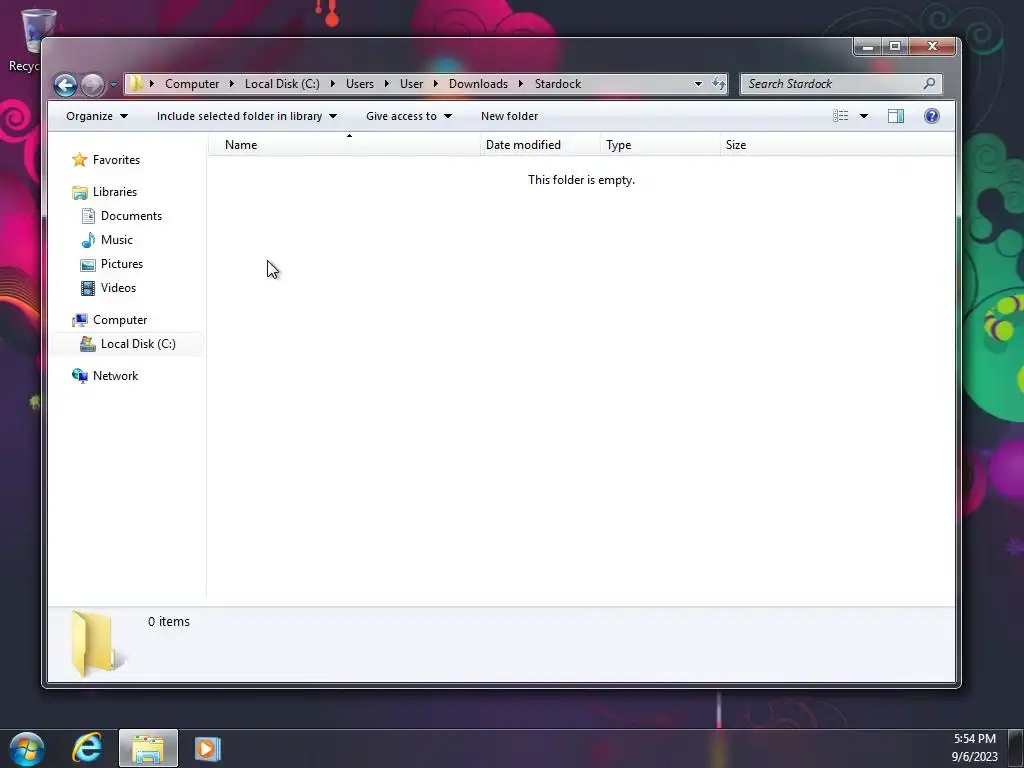This screenshot has width=1024, height=768.
Task: Minimize the Explorer window
Action: 868,46
